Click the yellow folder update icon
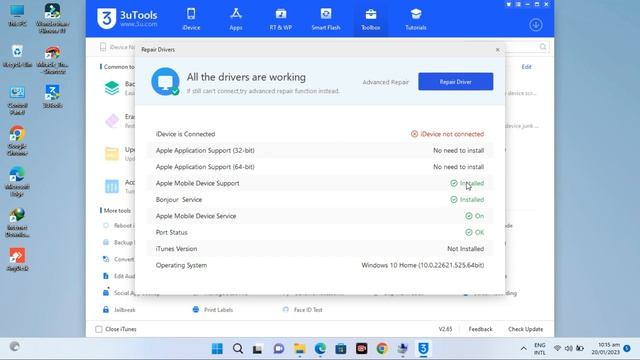Screen dimensions: 640x360 click(x=112, y=153)
